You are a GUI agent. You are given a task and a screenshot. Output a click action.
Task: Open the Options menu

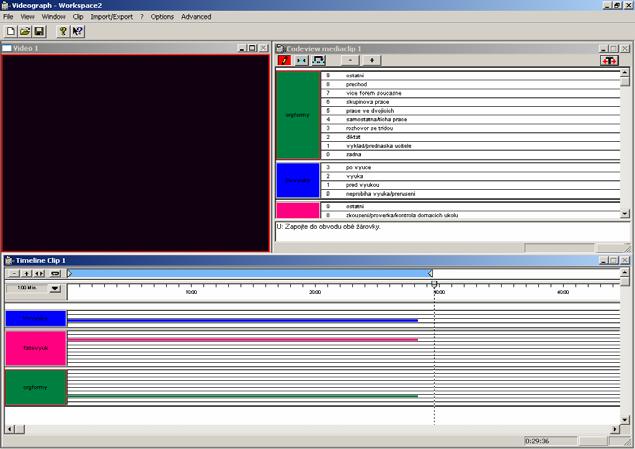point(162,17)
